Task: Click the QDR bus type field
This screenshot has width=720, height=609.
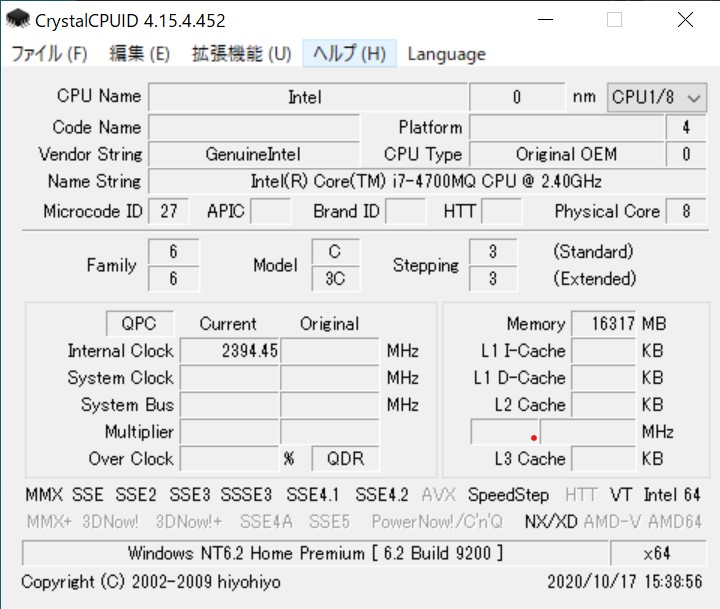Action: click(x=345, y=459)
